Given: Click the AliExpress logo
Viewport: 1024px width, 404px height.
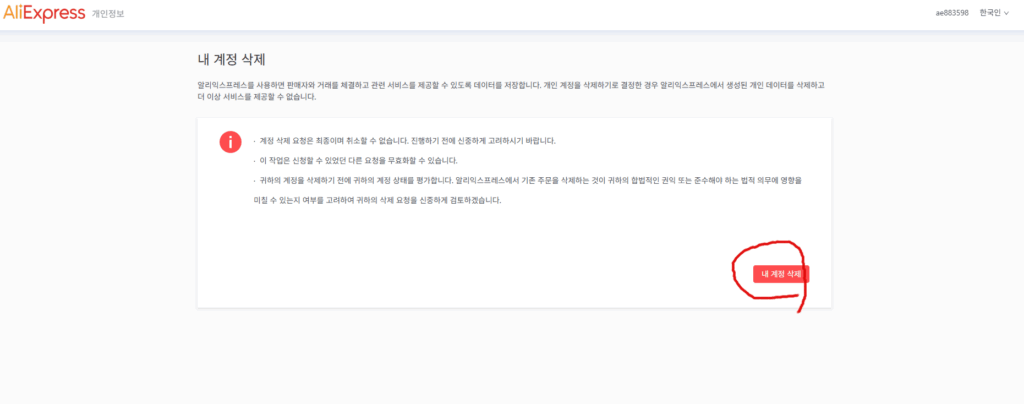Looking at the screenshot, I should coord(44,13).
